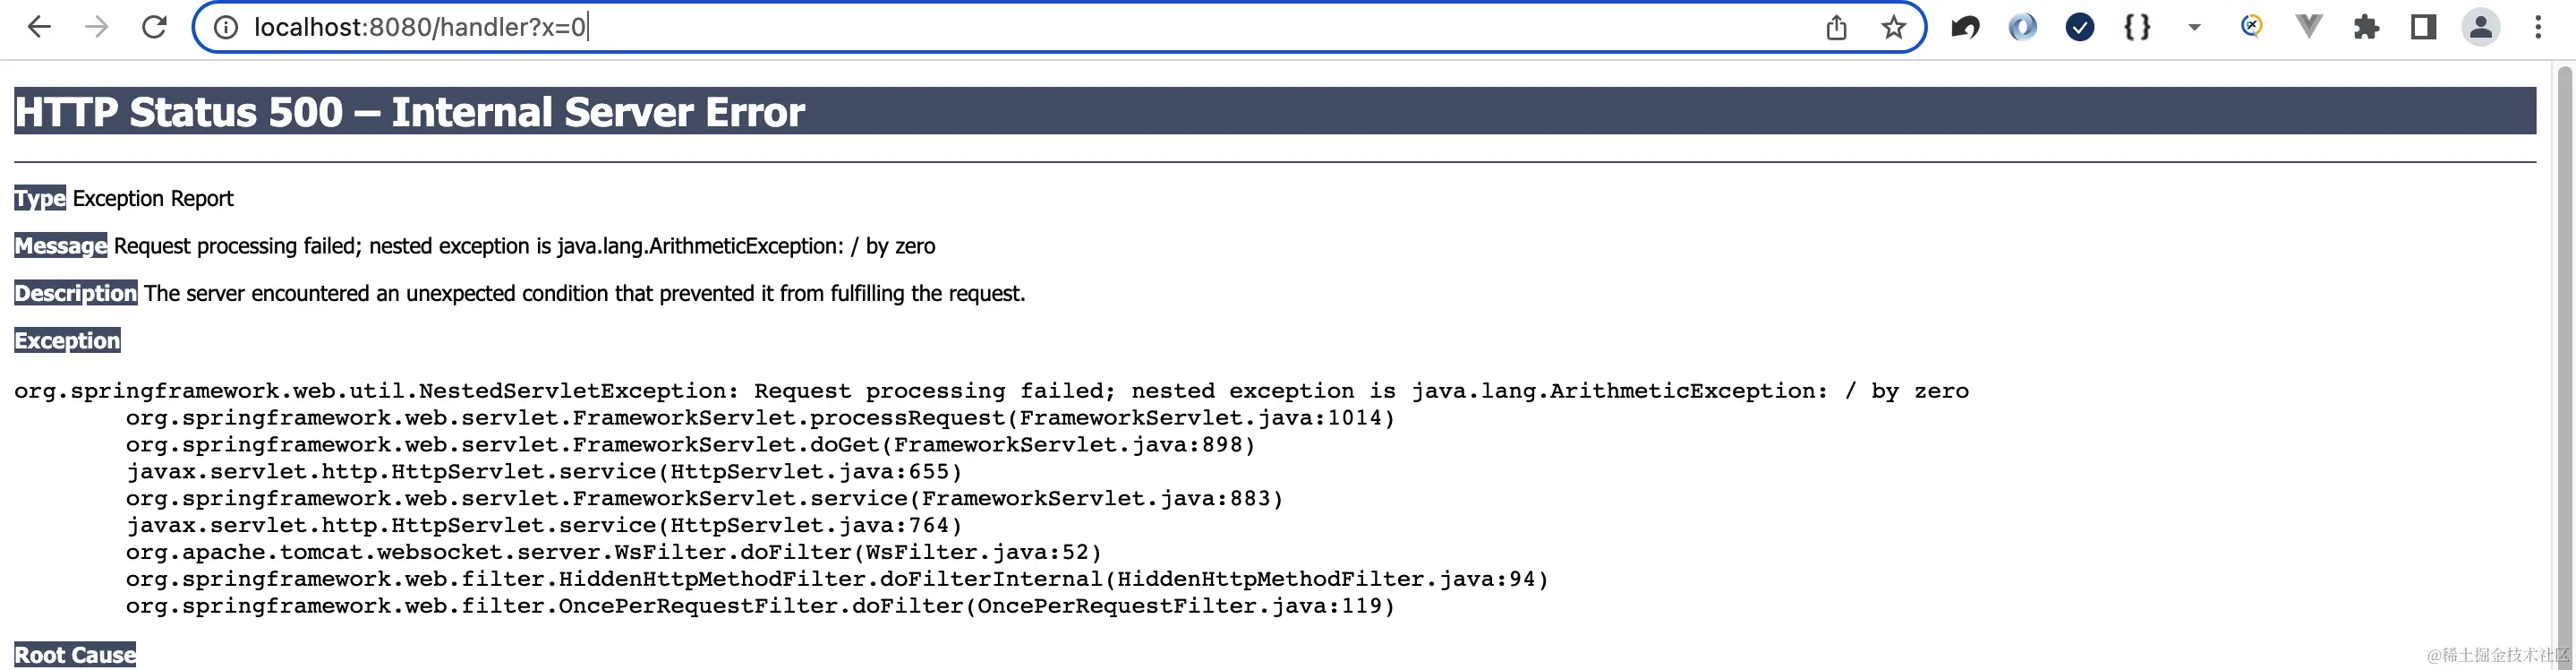Share this page from the address bar
Screen dimensions: 2576x670
pyautogui.click(x=1836, y=27)
